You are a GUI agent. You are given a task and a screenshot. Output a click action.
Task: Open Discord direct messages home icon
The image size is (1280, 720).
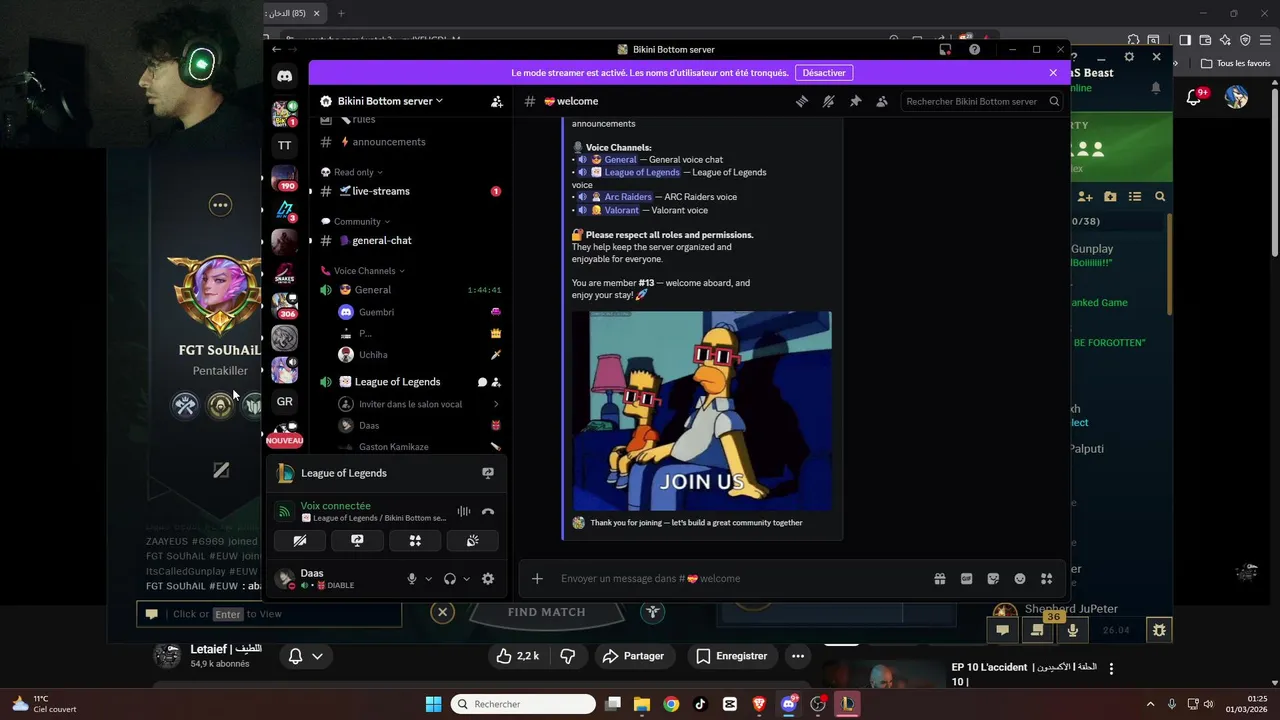[x=285, y=76]
